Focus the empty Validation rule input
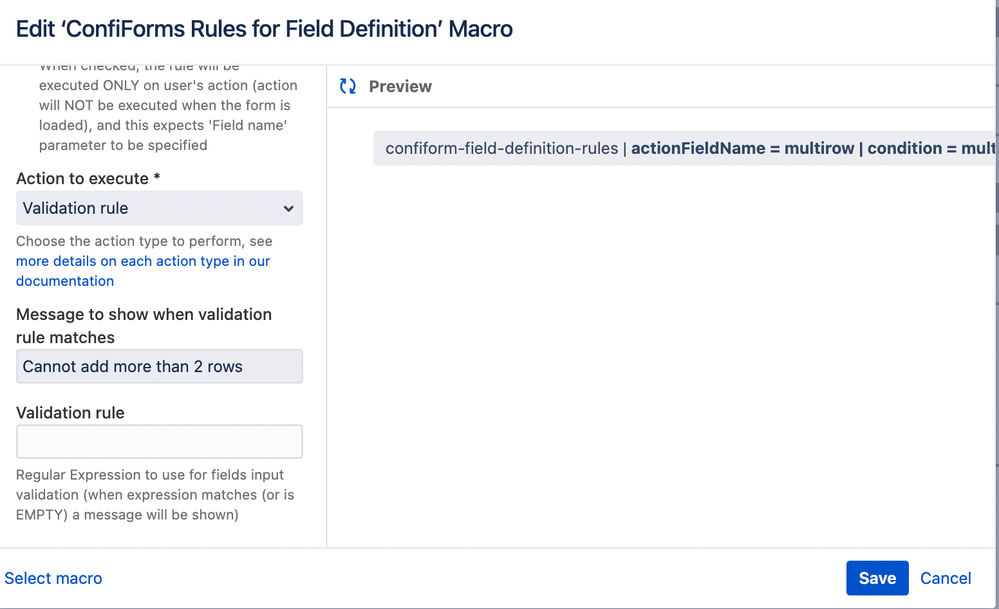This screenshot has height=609, width=999. [x=159, y=442]
